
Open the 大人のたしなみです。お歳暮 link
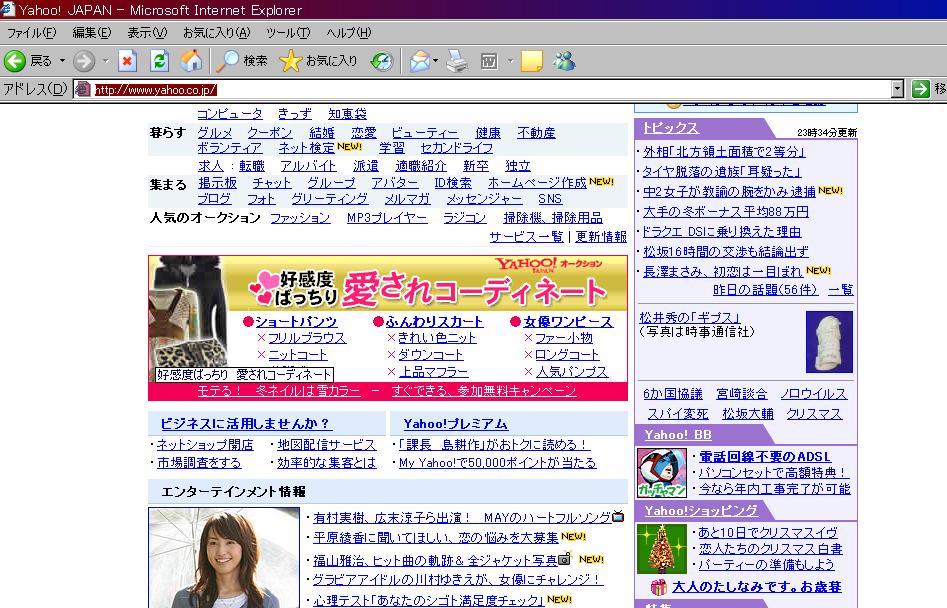757,587
